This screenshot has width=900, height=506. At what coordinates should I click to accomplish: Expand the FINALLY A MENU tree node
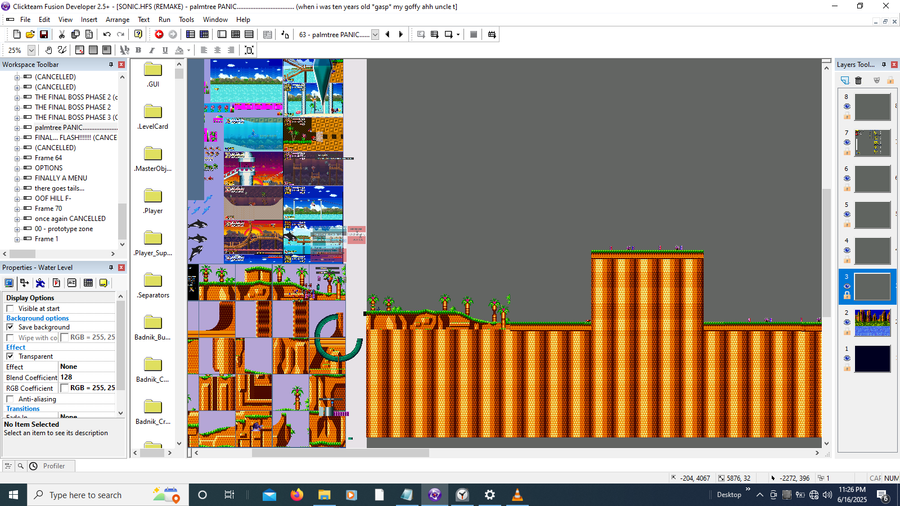point(17,178)
